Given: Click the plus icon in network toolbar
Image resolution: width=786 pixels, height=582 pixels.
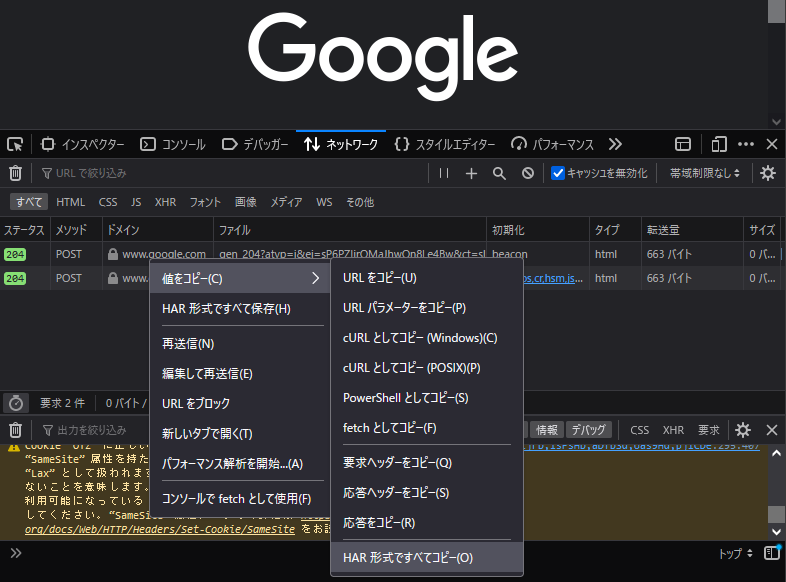Looking at the screenshot, I should pos(471,173).
